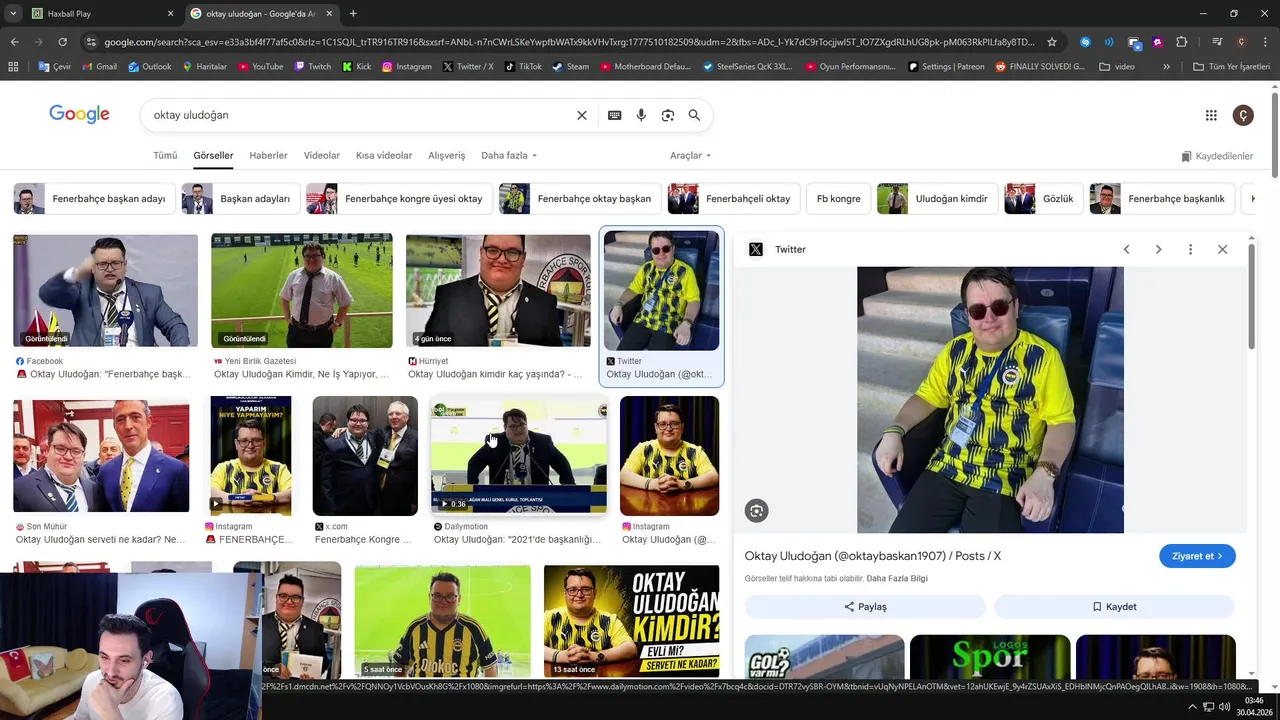Open Kaydedilenler saved items link
The width and height of the screenshot is (1280, 720).
click(1217, 156)
